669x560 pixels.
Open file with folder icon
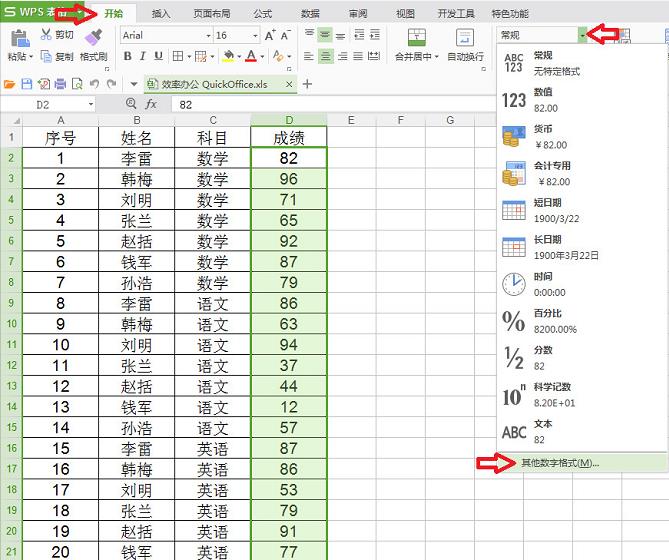[x=9, y=84]
